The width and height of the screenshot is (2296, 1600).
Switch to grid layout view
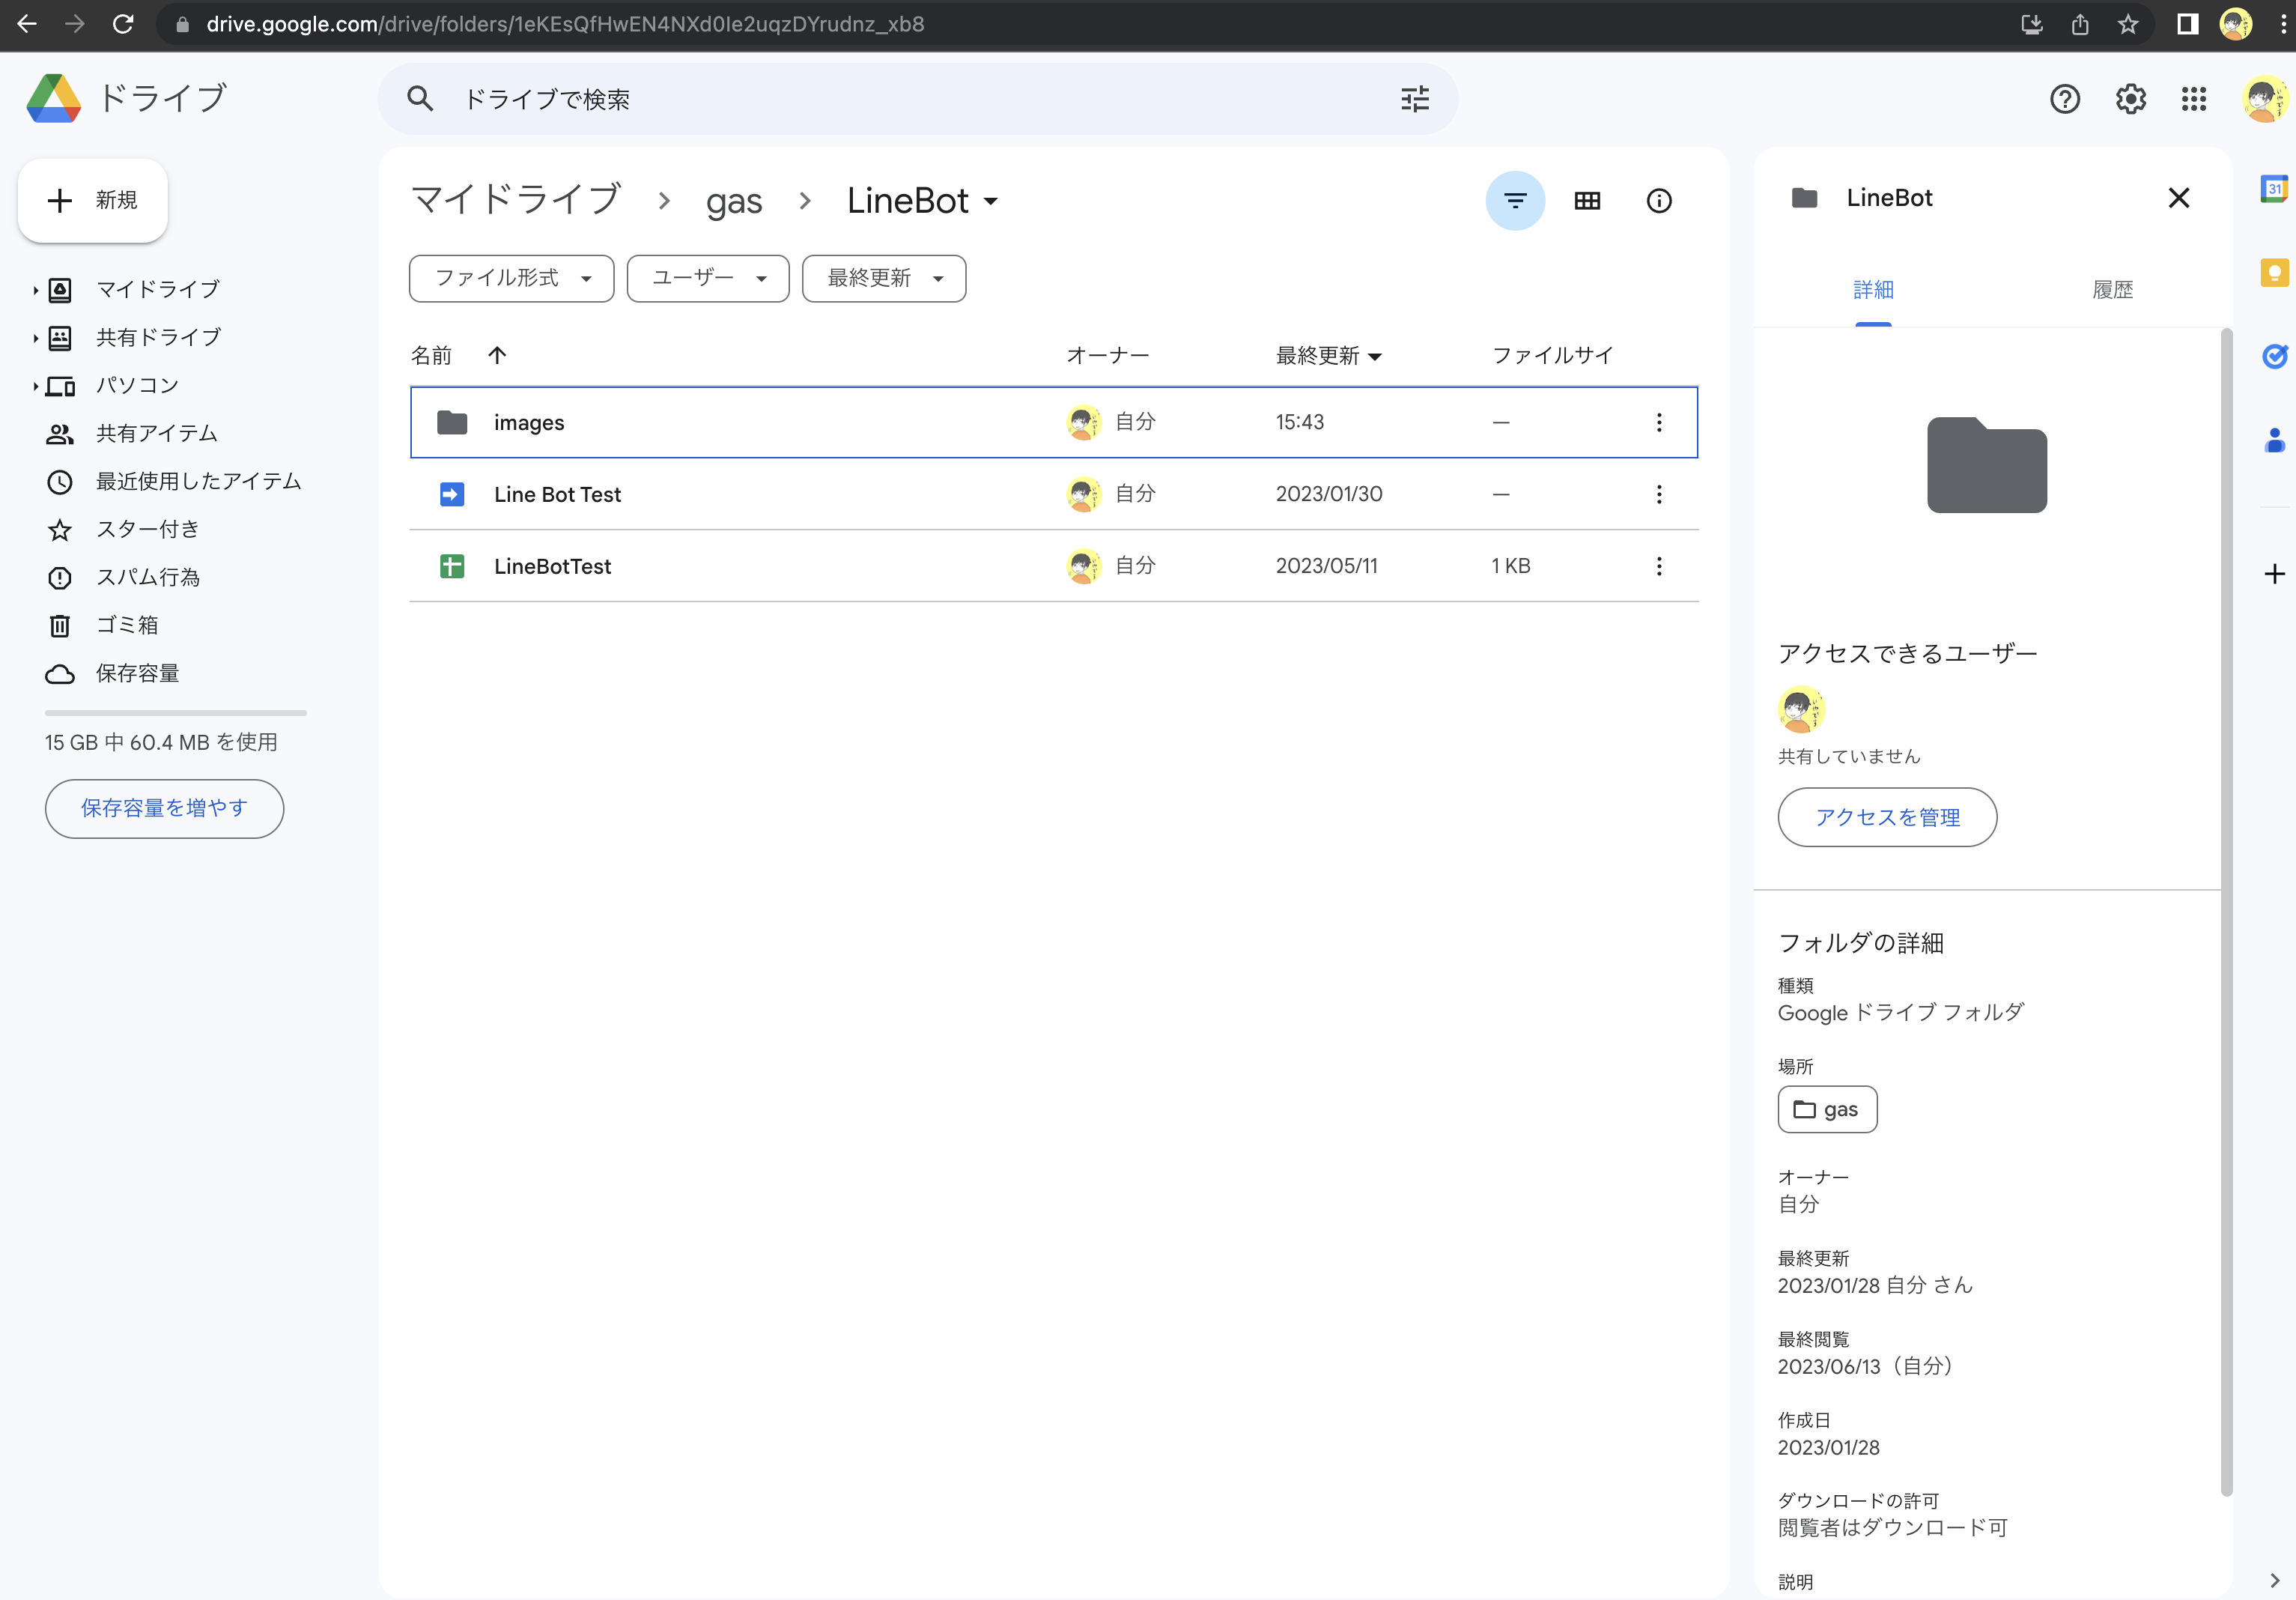[x=1587, y=201]
